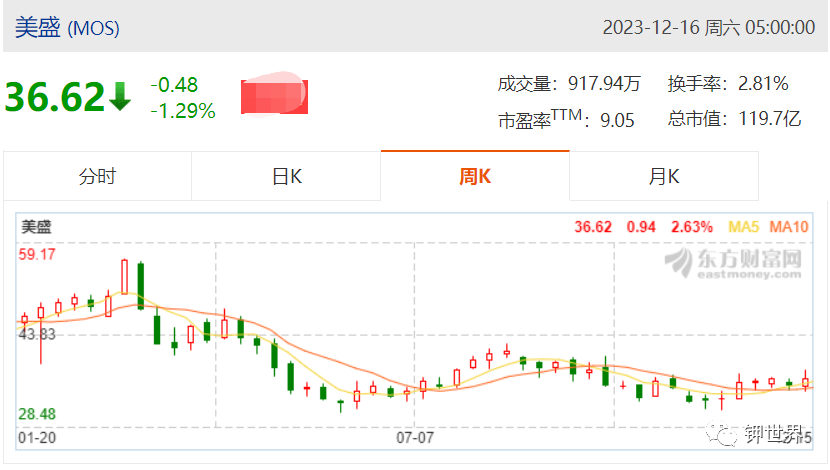The width and height of the screenshot is (830, 470).
Task: Select the 周K weekly chart tab
Action: [475, 176]
